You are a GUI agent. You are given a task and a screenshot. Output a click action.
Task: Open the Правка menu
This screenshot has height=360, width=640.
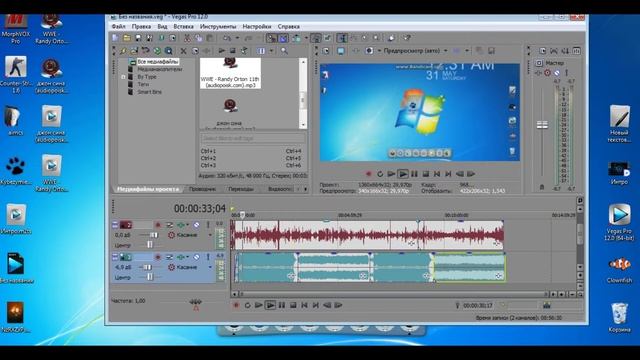(141, 27)
